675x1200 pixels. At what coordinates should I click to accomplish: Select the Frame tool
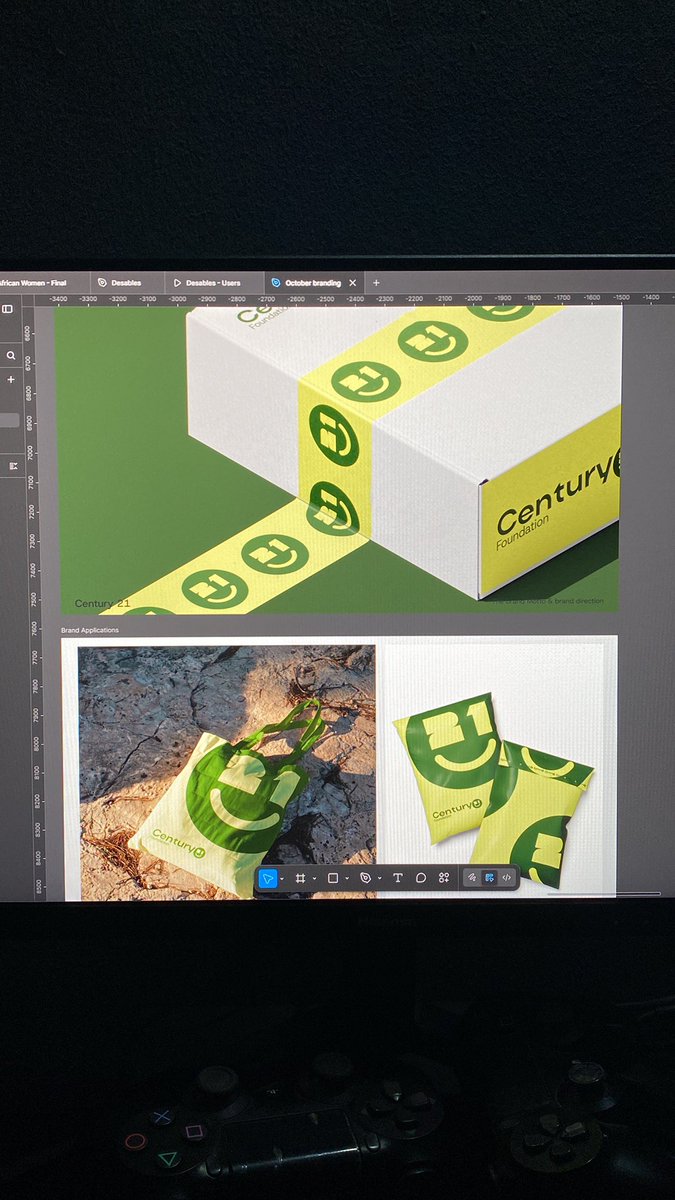pyautogui.click(x=300, y=878)
